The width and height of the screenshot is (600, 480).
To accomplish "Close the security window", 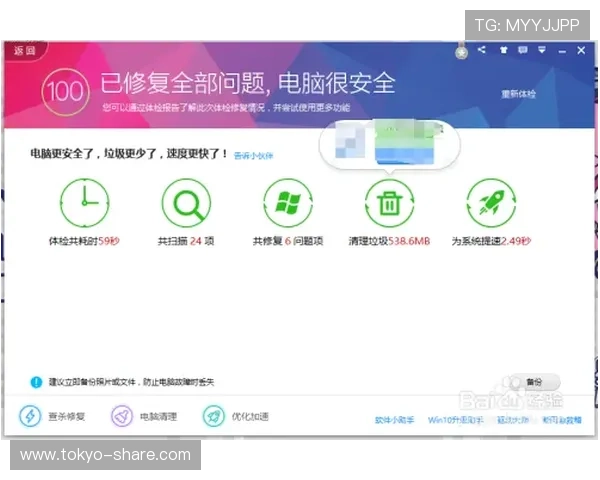I will pos(581,50).
